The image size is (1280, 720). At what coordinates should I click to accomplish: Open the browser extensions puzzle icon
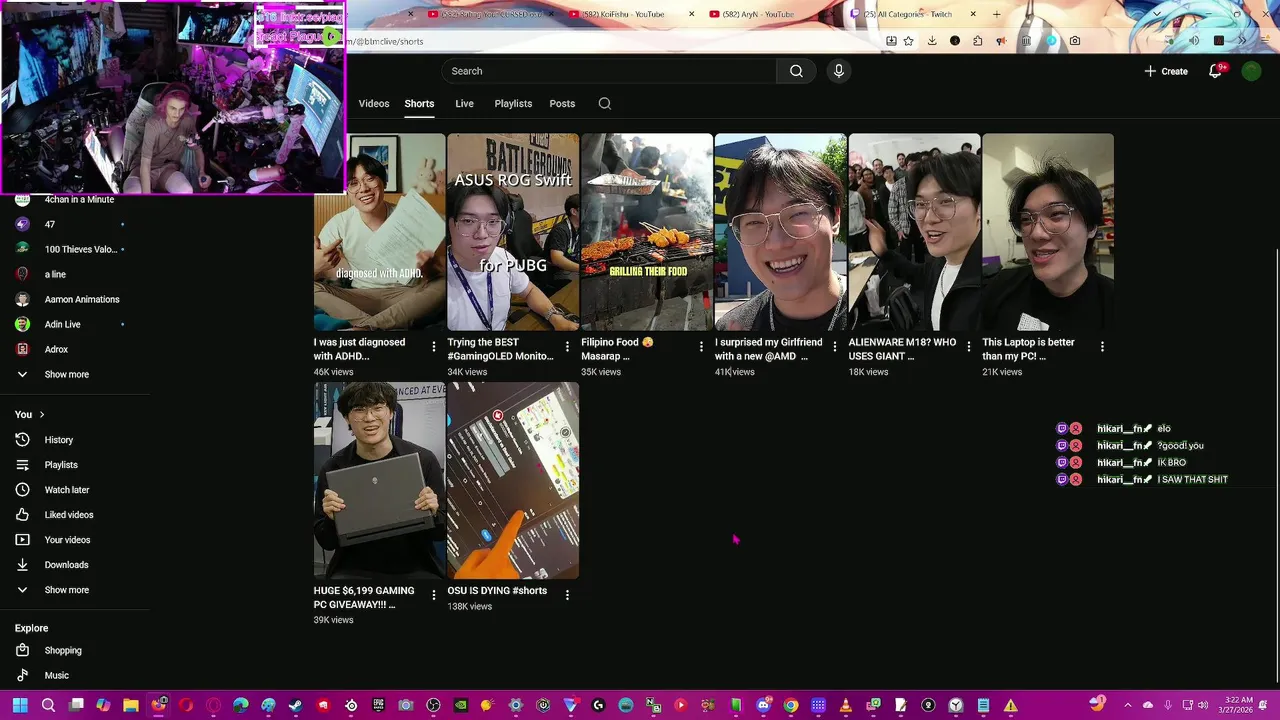click(x=978, y=41)
